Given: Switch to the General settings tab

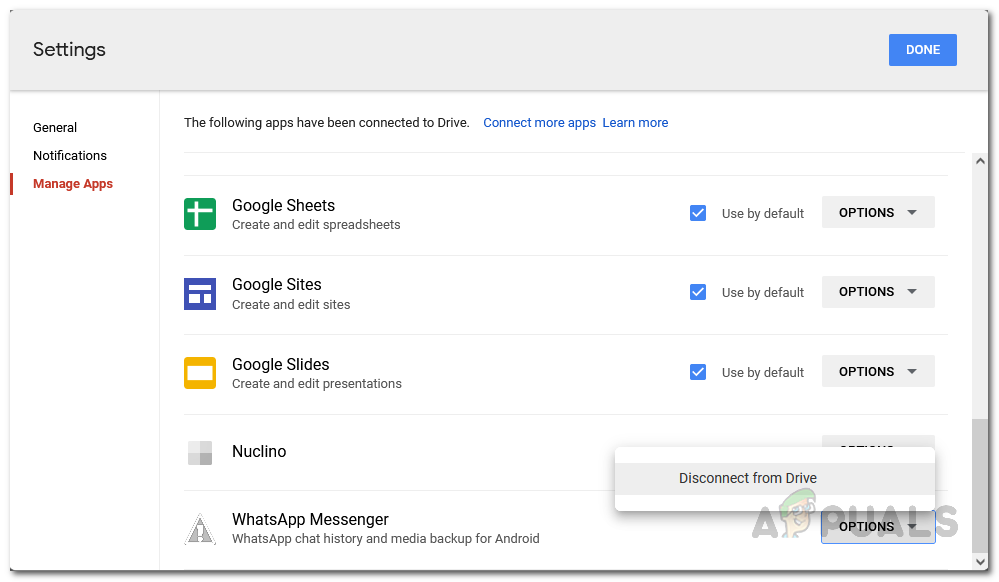Looking at the screenshot, I should (x=55, y=128).
